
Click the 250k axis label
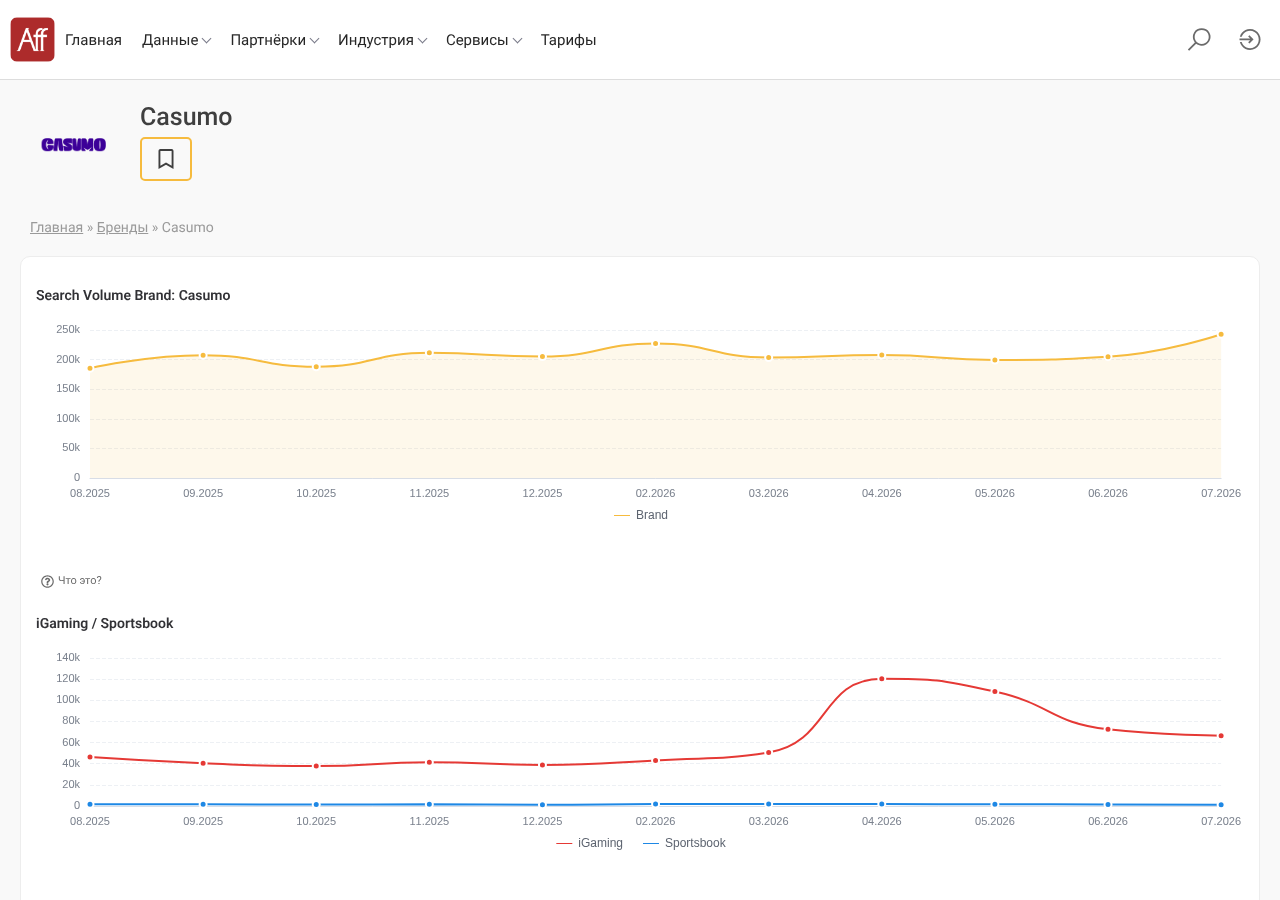tap(68, 330)
